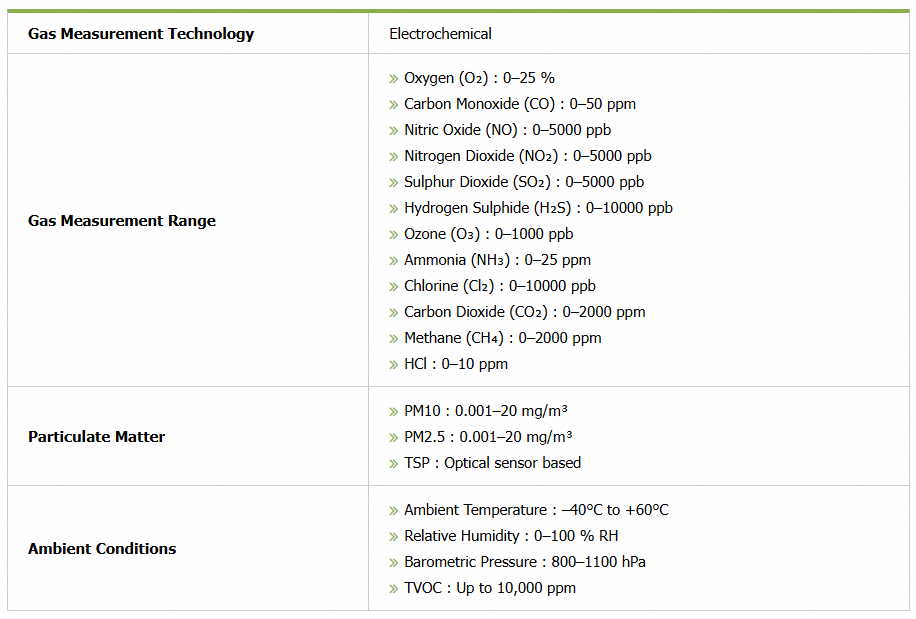
Task: Select the Hydrogen Sulphide (H₂S) range line
Action: click(x=538, y=208)
